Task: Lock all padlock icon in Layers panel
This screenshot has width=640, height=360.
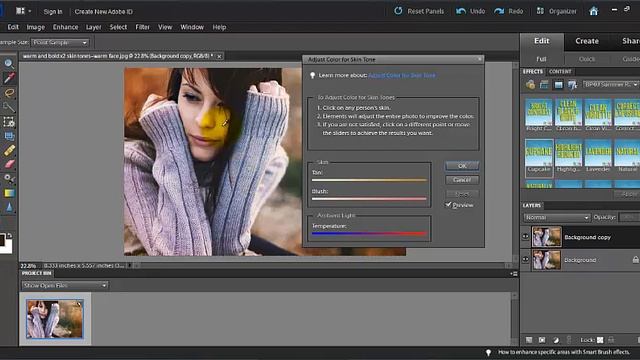Action: click(611, 340)
